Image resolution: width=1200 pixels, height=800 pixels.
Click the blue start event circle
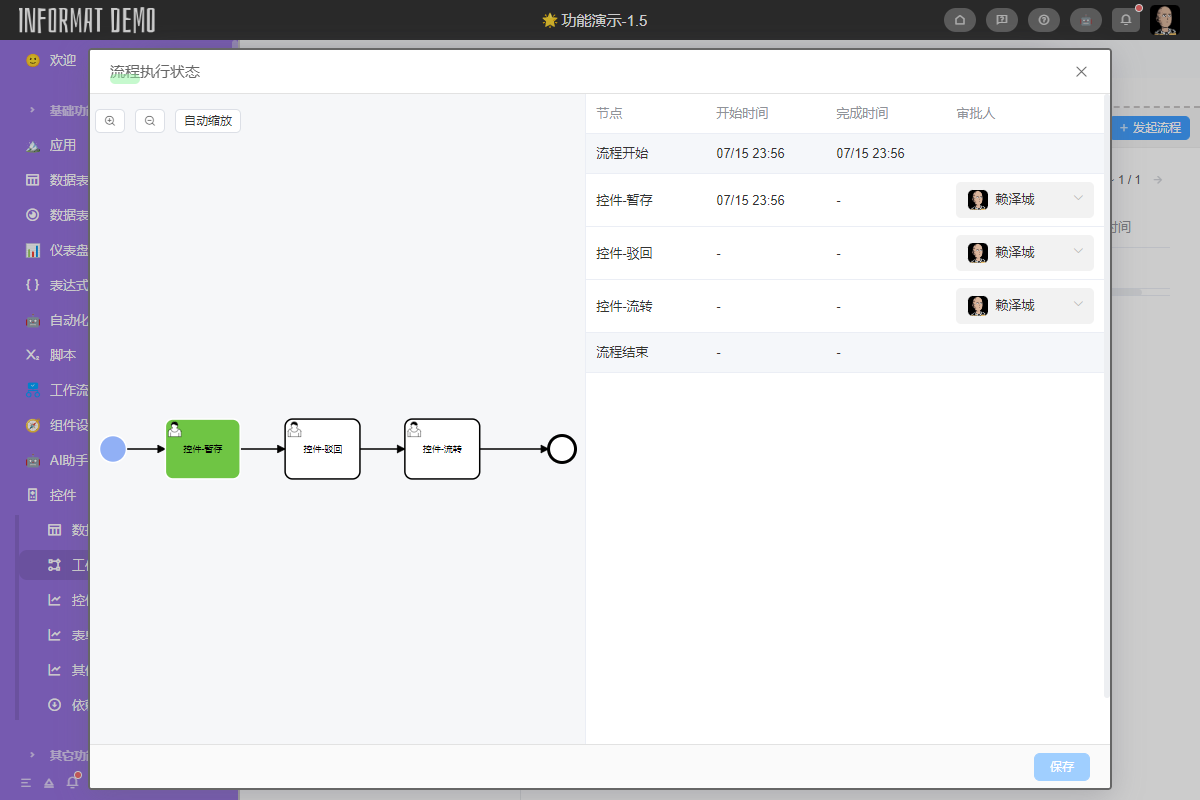114,449
